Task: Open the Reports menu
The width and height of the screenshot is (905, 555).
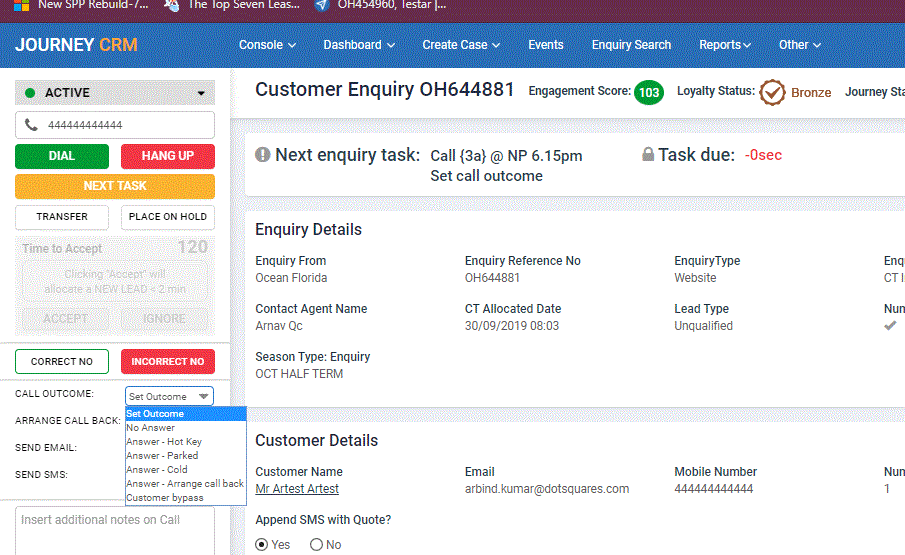Action: click(725, 45)
